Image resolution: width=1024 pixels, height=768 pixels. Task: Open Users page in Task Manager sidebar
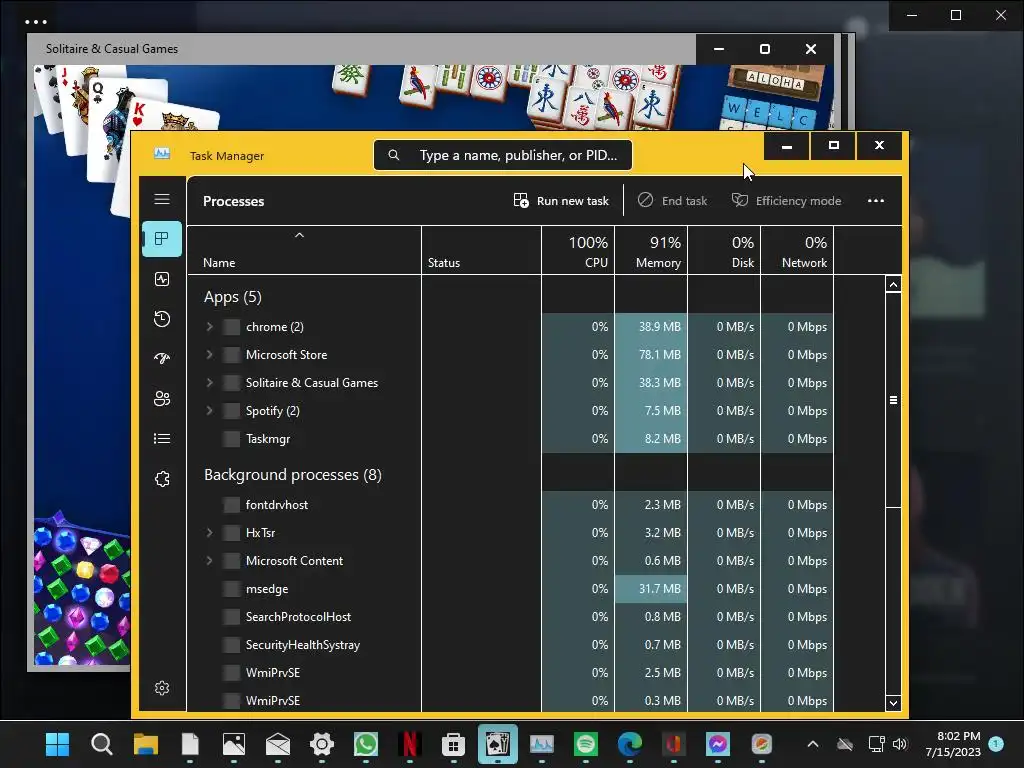tap(162, 398)
